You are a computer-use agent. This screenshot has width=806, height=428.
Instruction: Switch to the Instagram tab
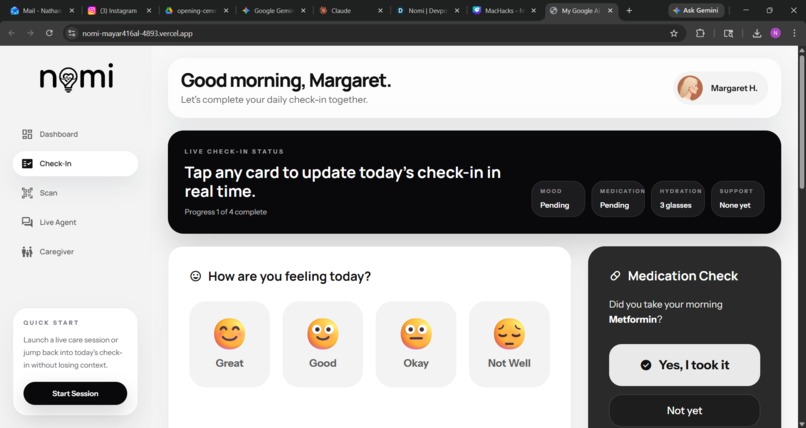coord(119,10)
